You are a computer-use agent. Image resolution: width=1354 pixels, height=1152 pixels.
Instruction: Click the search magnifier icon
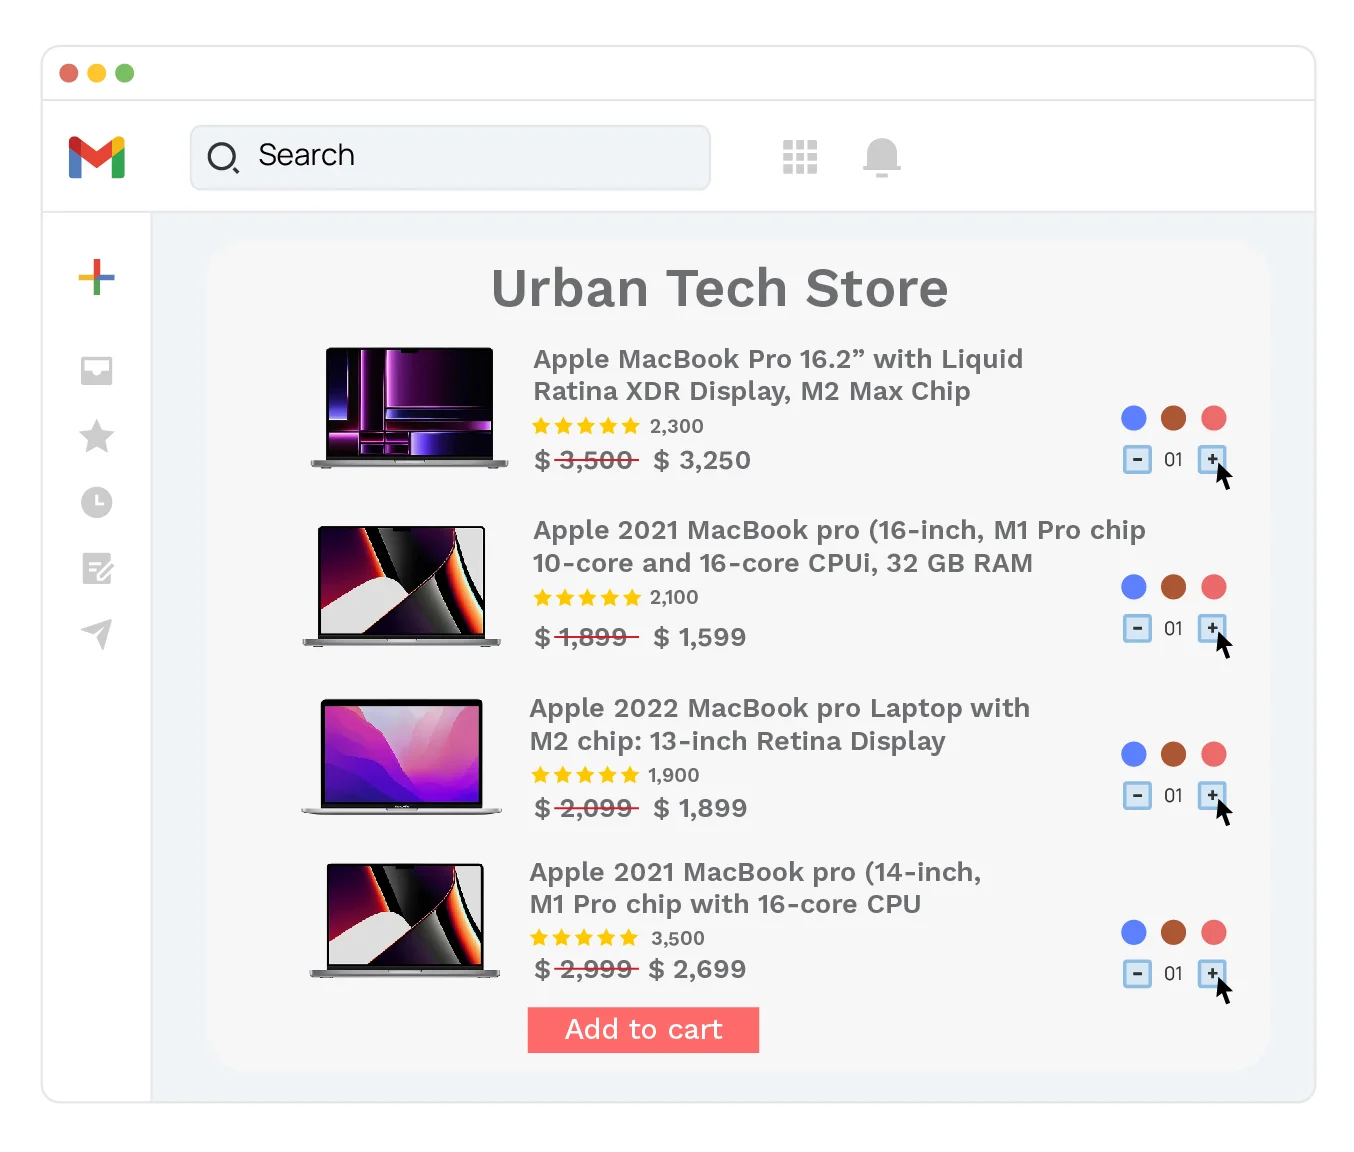[223, 157]
